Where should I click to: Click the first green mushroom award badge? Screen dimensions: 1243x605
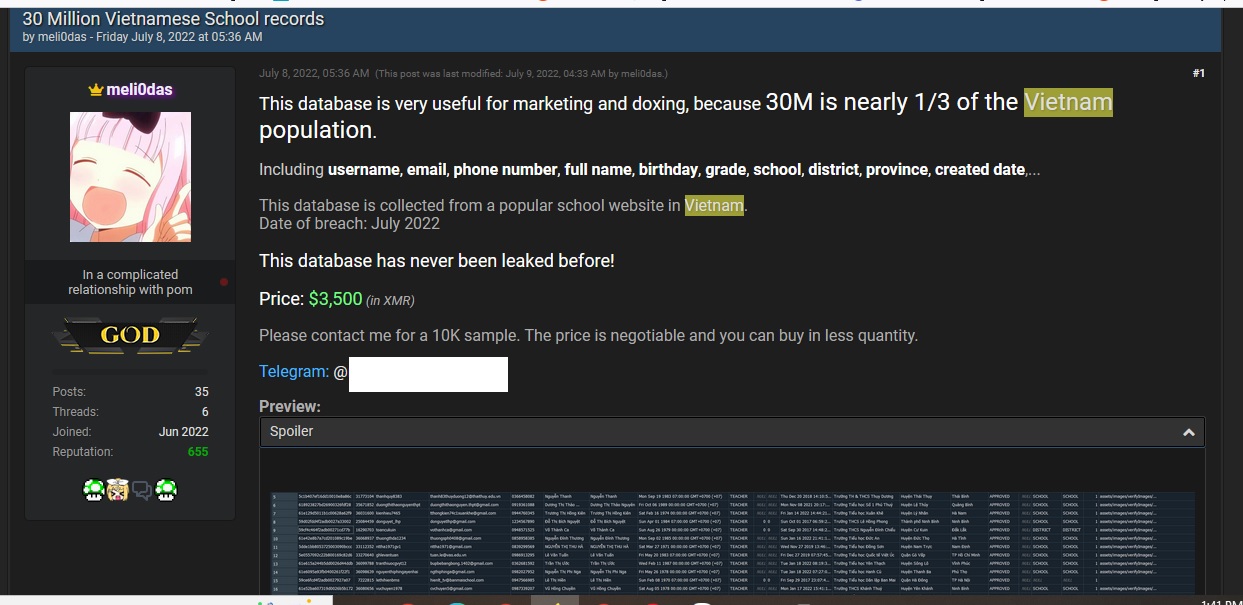pos(93,490)
